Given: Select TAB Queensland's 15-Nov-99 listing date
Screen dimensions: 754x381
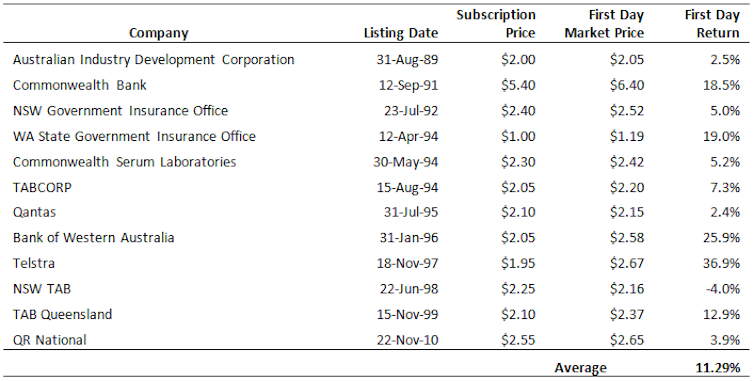Looking at the screenshot, I should (408, 315).
